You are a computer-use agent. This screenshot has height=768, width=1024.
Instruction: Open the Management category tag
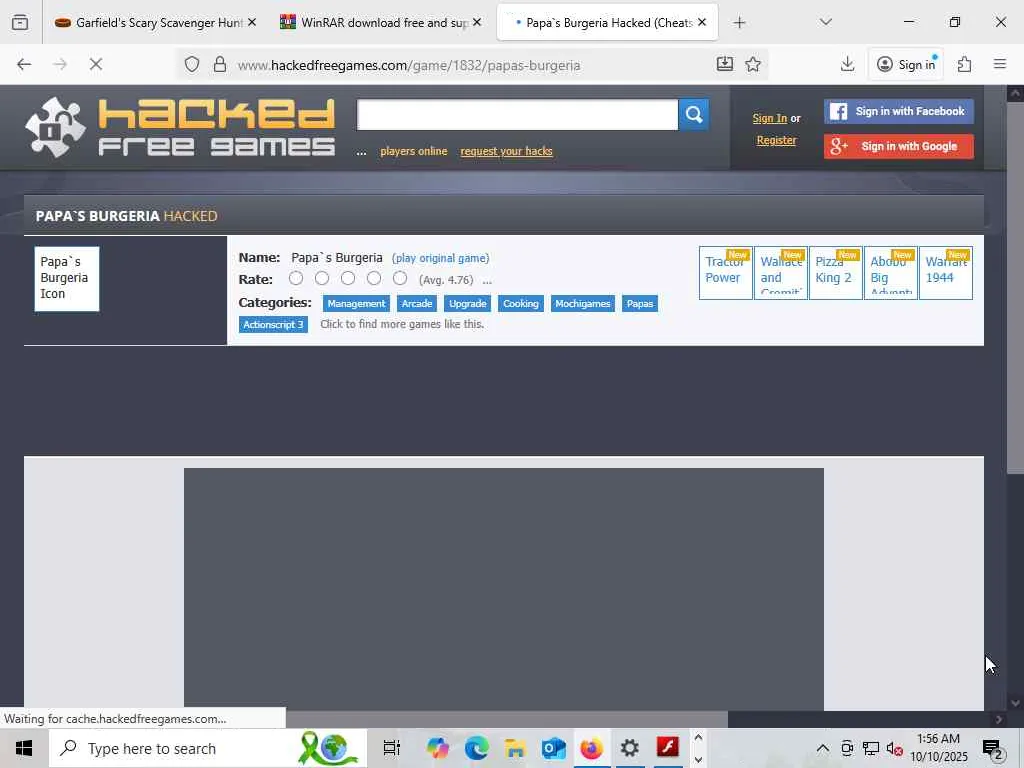click(356, 304)
